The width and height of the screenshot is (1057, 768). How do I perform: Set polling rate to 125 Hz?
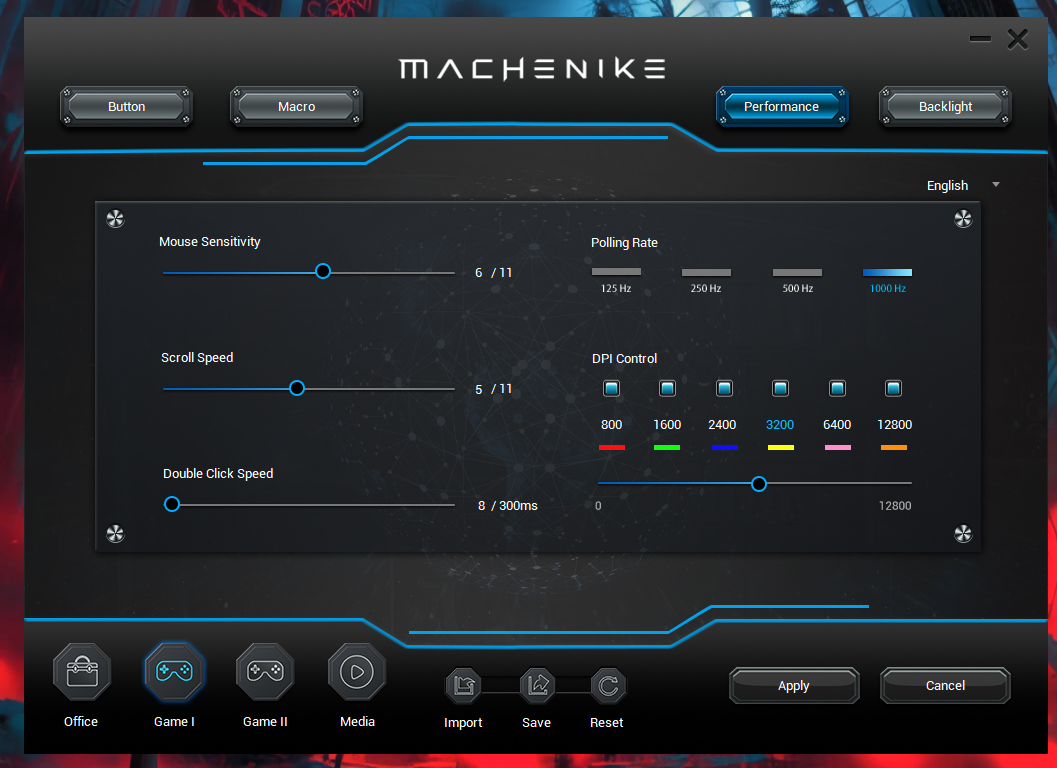[x=616, y=272]
